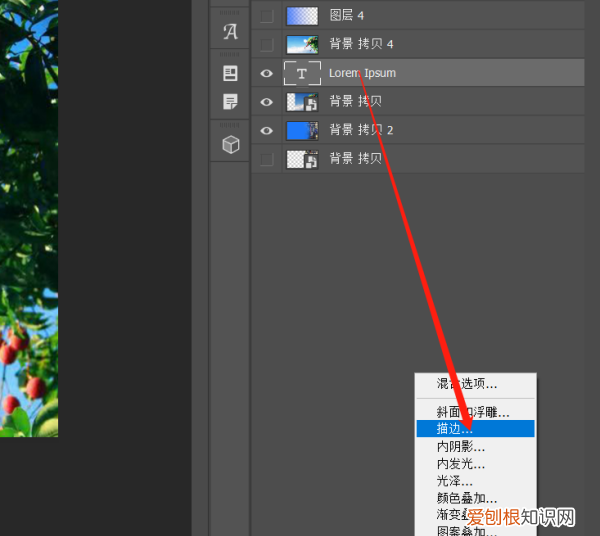Image resolution: width=600 pixels, height=536 pixels.
Task: Select the 背景 拷贝 2 layer name
Action: (x=362, y=130)
